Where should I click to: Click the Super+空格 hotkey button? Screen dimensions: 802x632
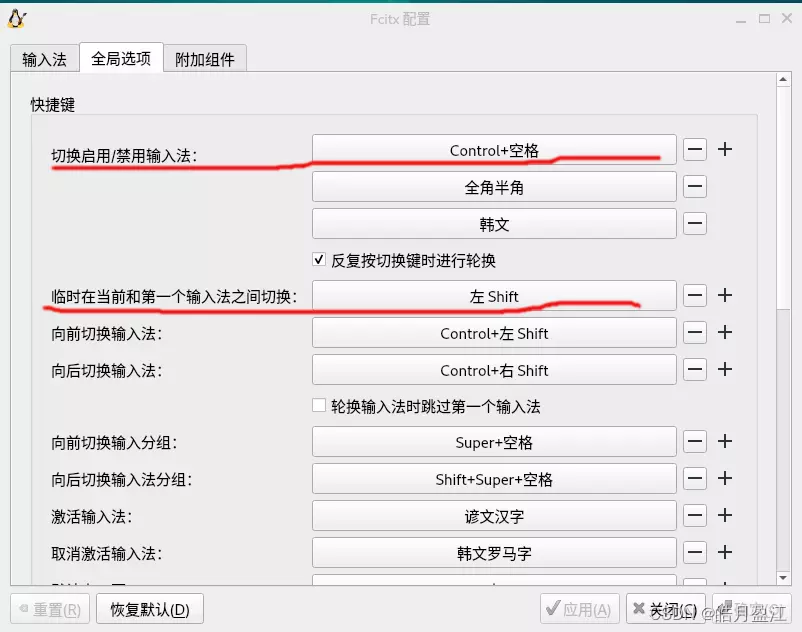point(494,442)
